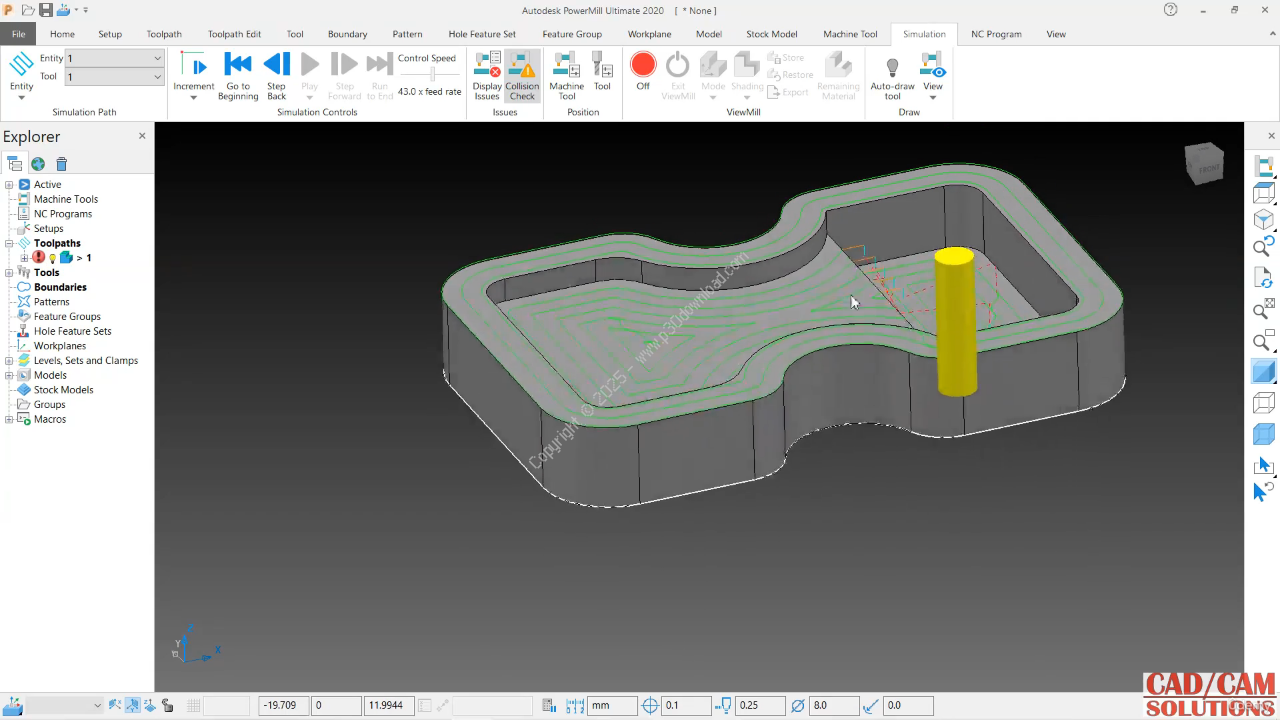Open the Machine Tool ribbon tab
The width and height of the screenshot is (1280, 720).
[850, 34]
